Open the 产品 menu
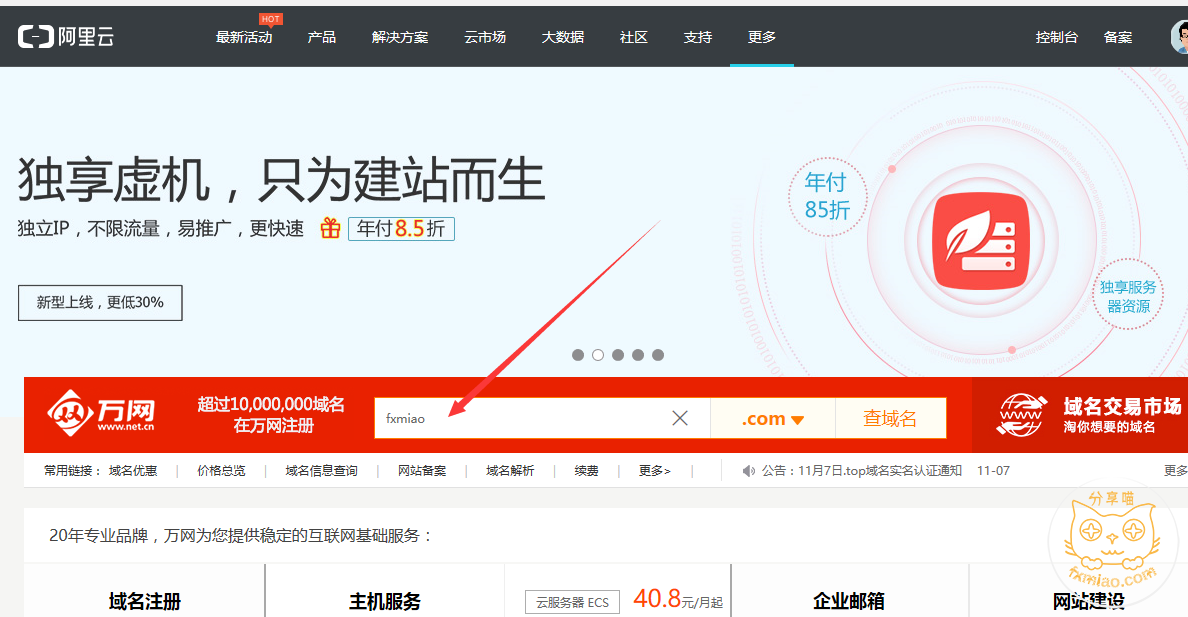The height and width of the screenshot is (617, 1188). (x=322, y=37)
